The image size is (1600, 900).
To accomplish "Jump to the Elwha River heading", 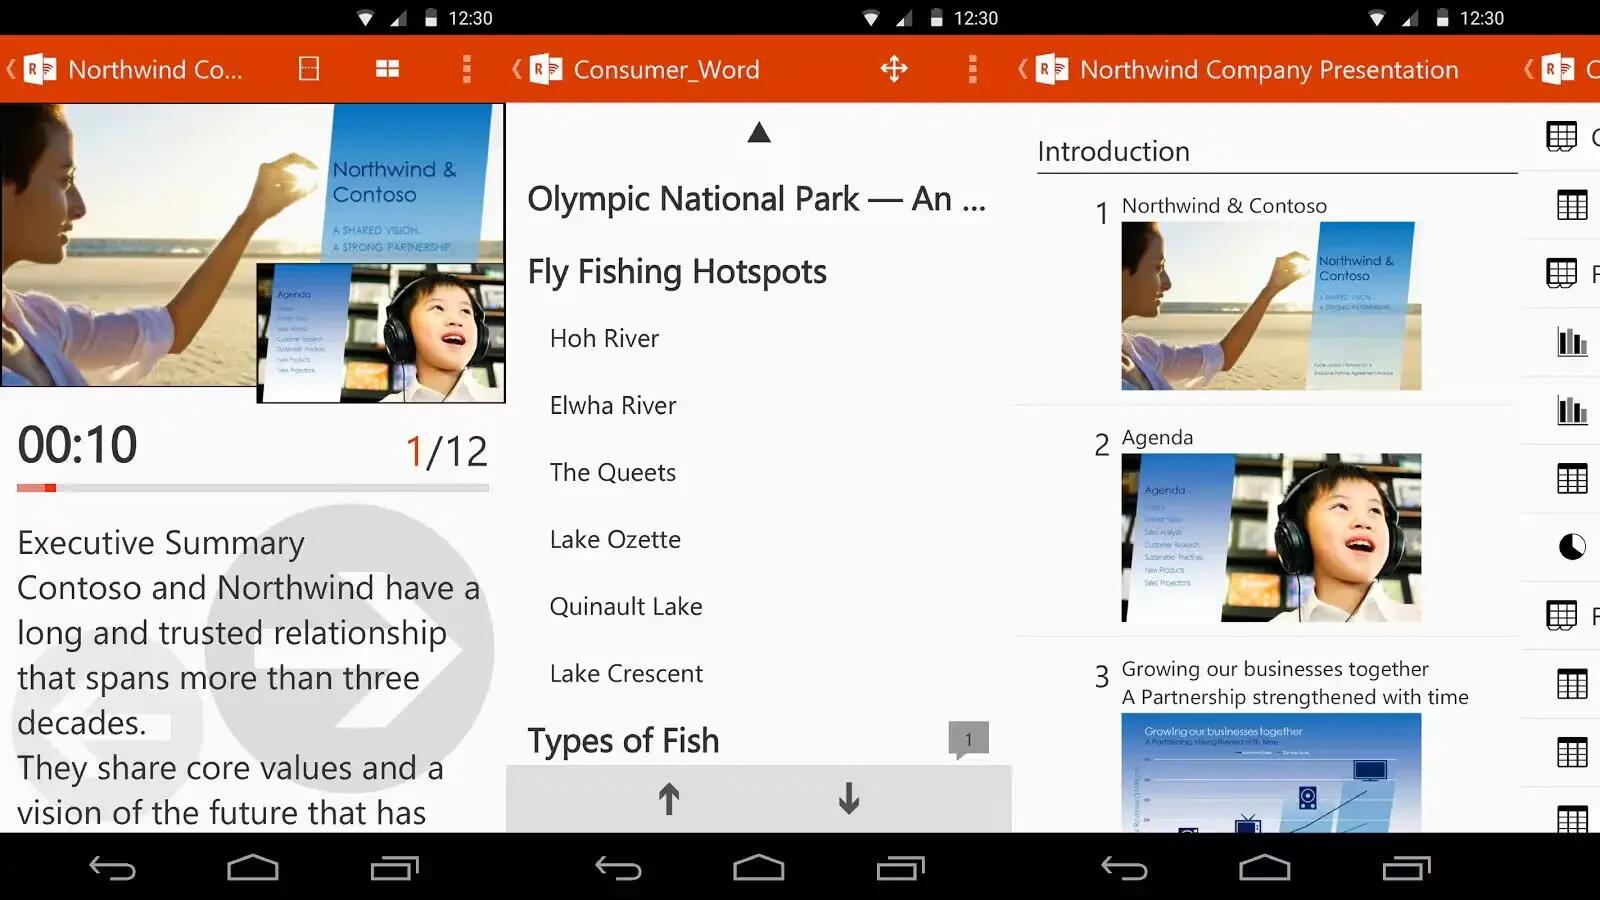I will [x=613, y=406].
